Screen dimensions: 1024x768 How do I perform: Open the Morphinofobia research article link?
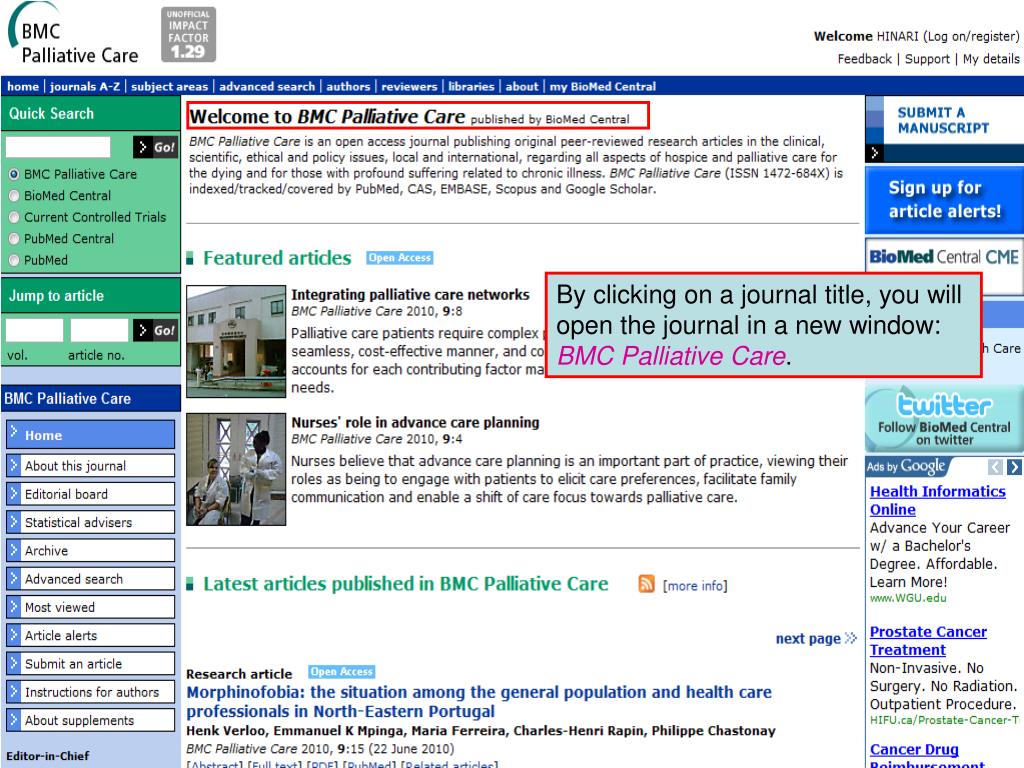(x=479, y=701)
